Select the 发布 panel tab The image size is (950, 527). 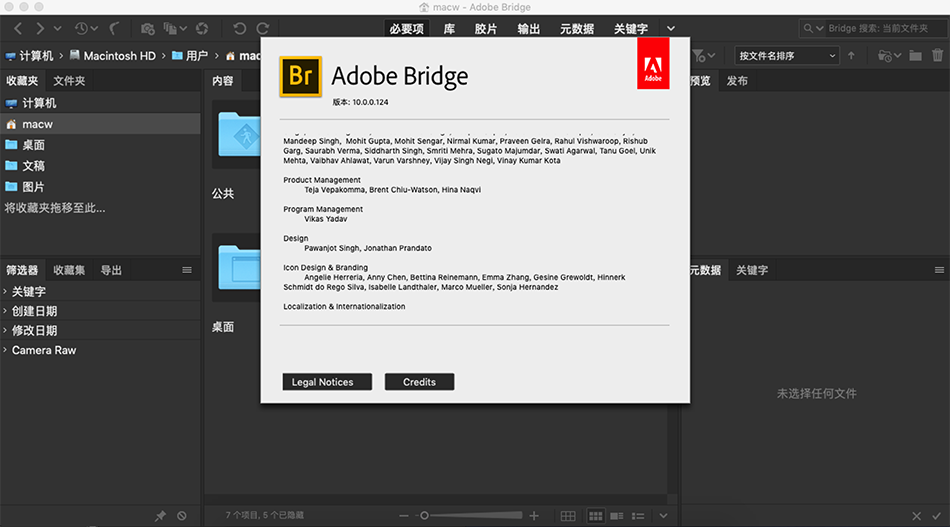737,81
